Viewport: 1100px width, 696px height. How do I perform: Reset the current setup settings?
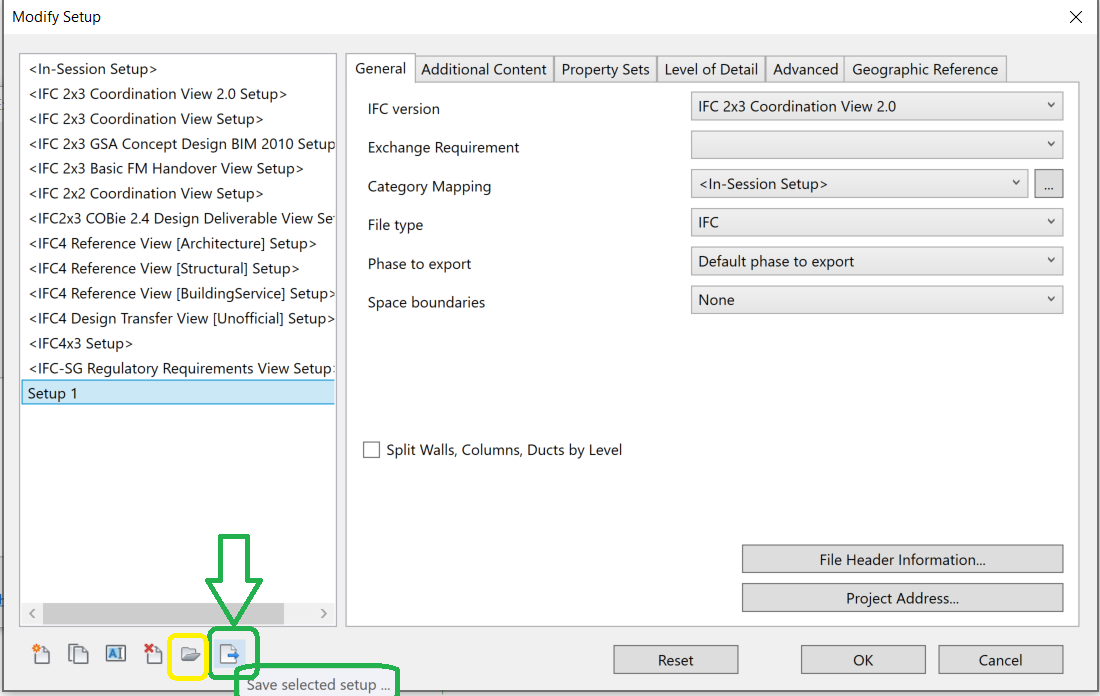(x=675, y=659)
